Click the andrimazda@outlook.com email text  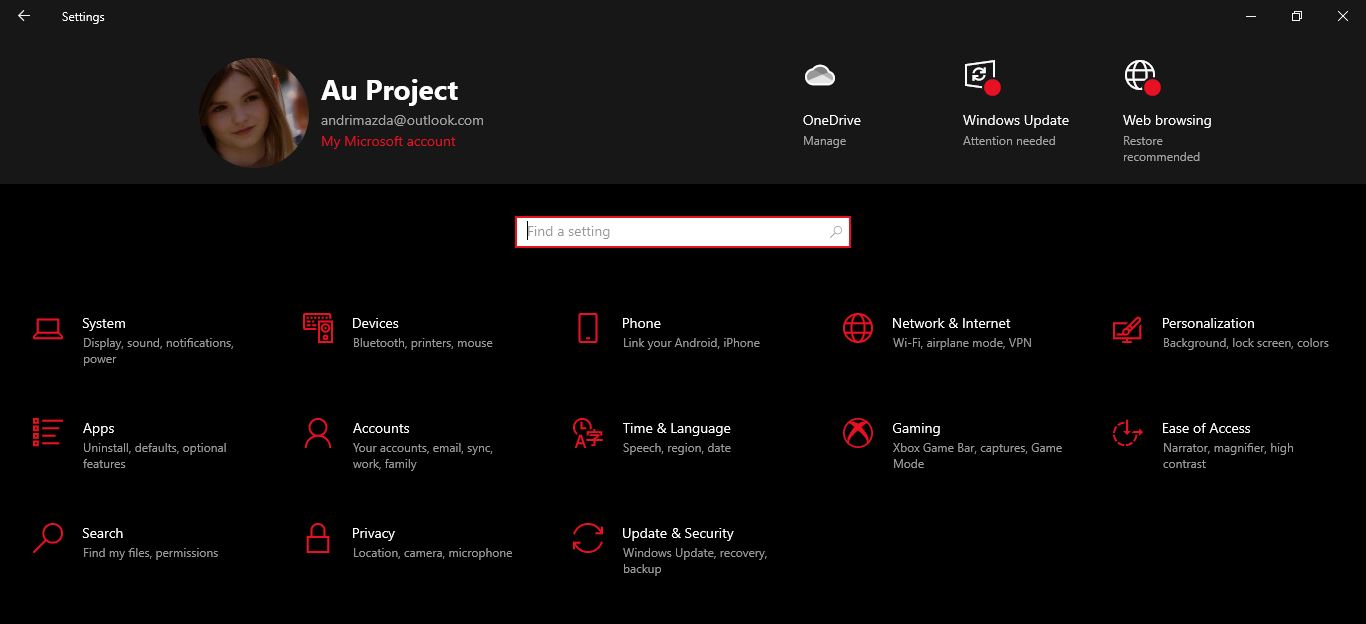coord(402,120)
